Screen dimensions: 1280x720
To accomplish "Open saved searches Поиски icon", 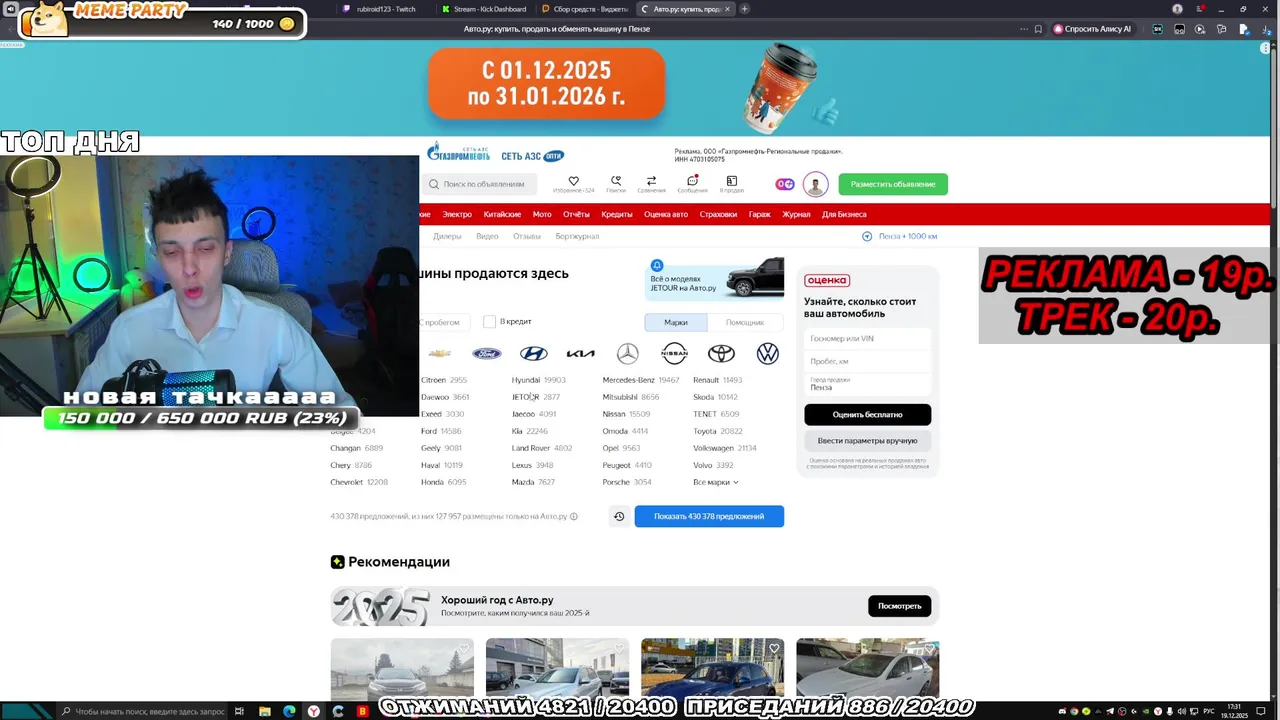I will [616, 181].
